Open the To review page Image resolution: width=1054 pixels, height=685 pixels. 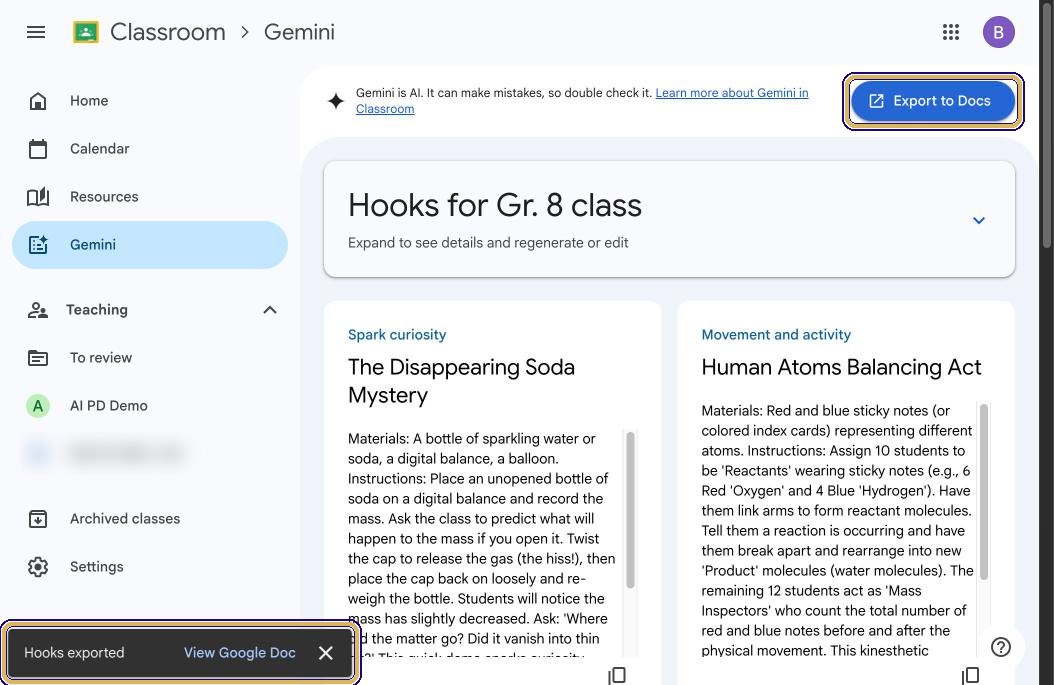click(x=150, y=358)
